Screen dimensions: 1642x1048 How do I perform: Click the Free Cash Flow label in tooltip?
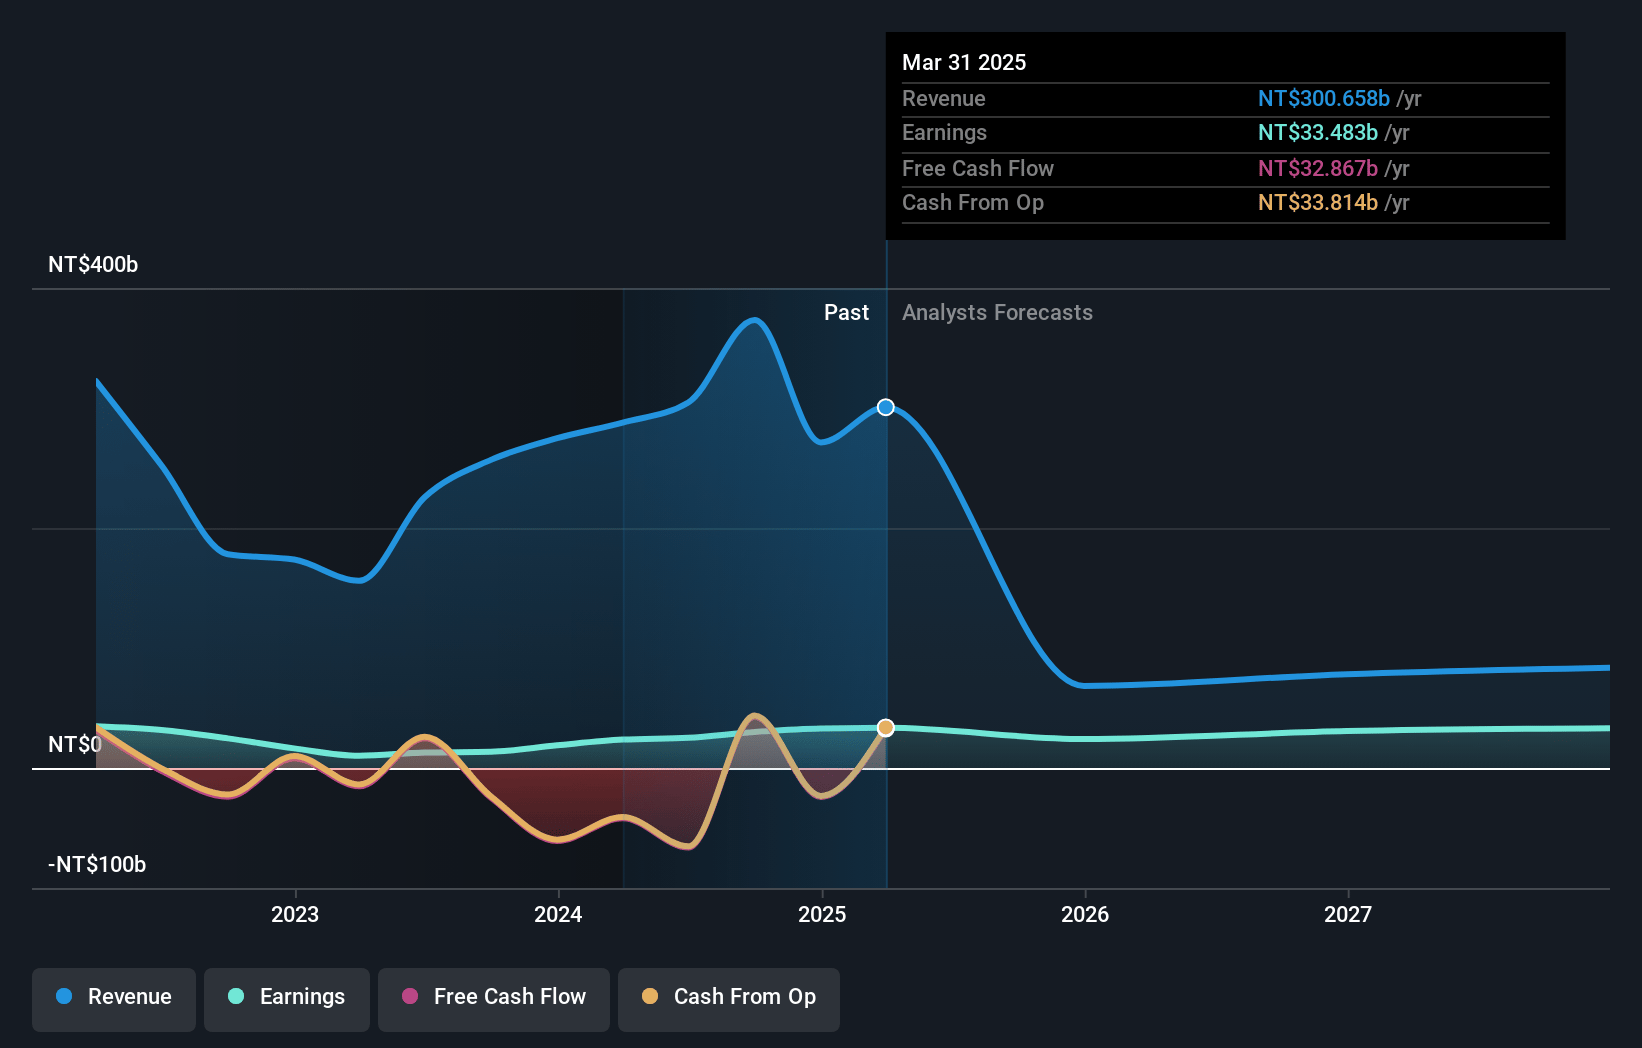point(978,169)
